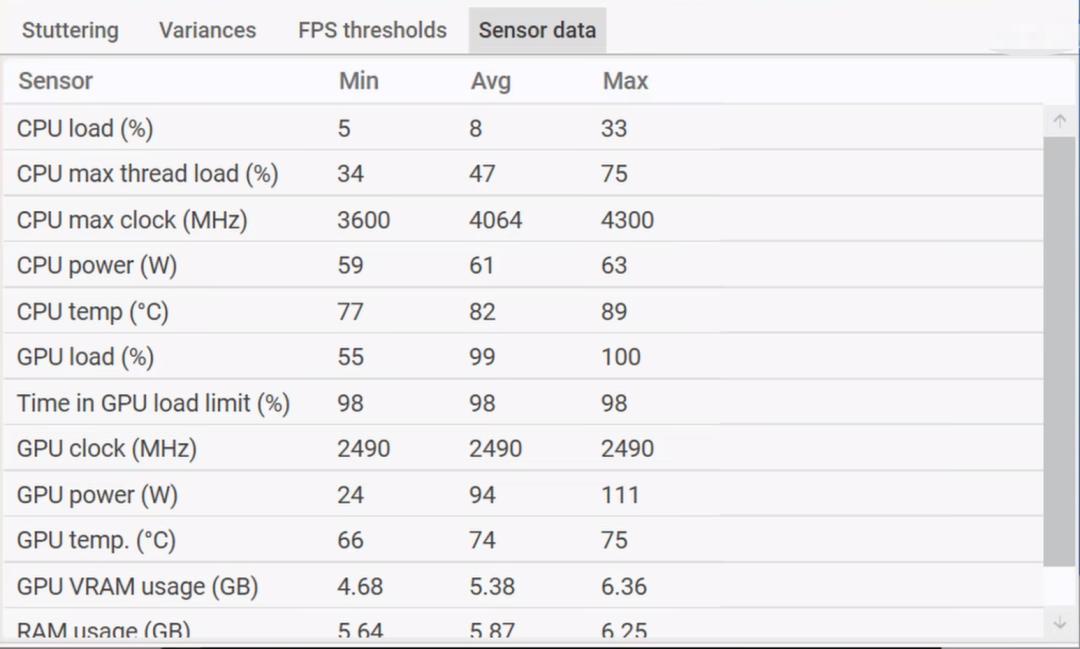
Task: Open the Variances tab
Action: [x=207, y=30]
